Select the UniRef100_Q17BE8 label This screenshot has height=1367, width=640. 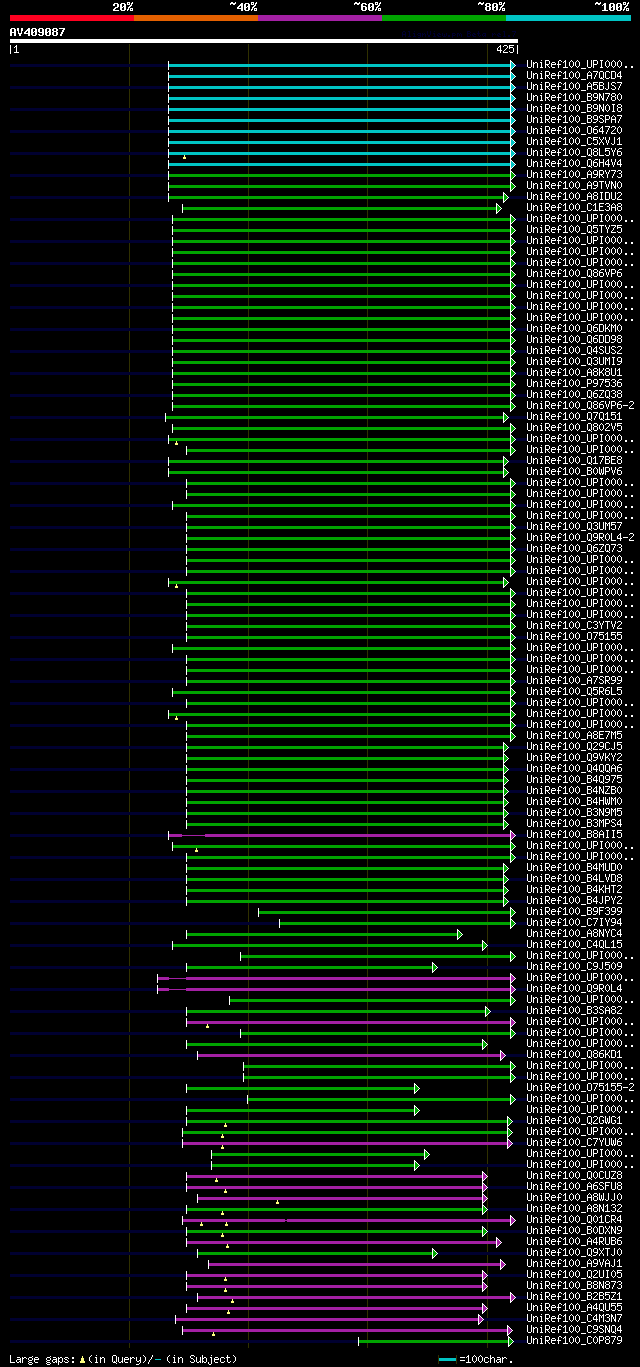pyautogui.click(x=574, y=460)
